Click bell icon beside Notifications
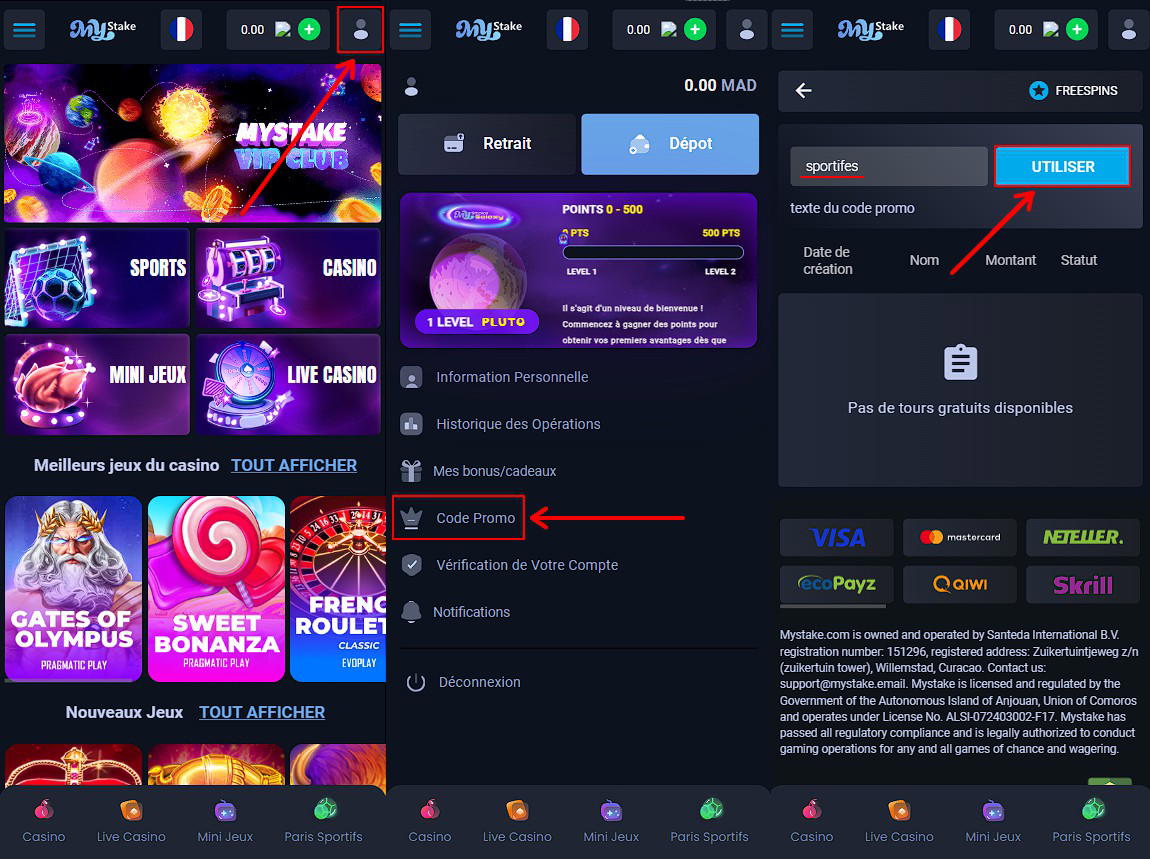The width and height of the screenshot is (1150, 859). [411, 611]
